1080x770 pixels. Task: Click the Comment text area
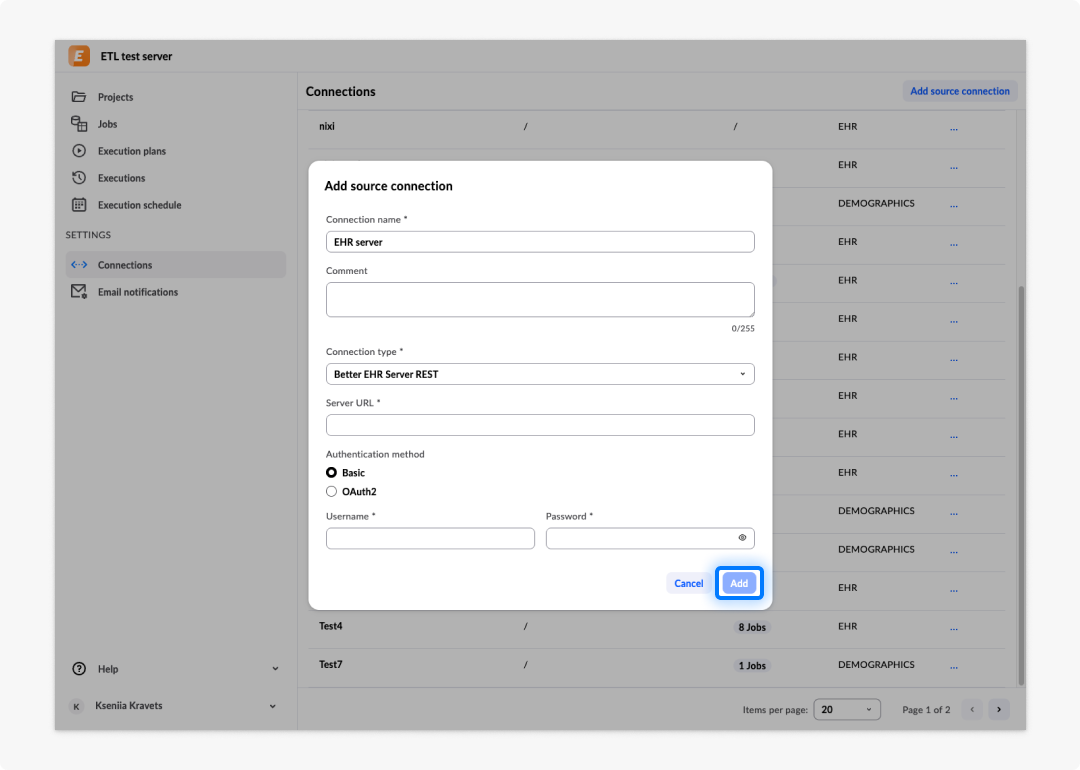point(540,300)
